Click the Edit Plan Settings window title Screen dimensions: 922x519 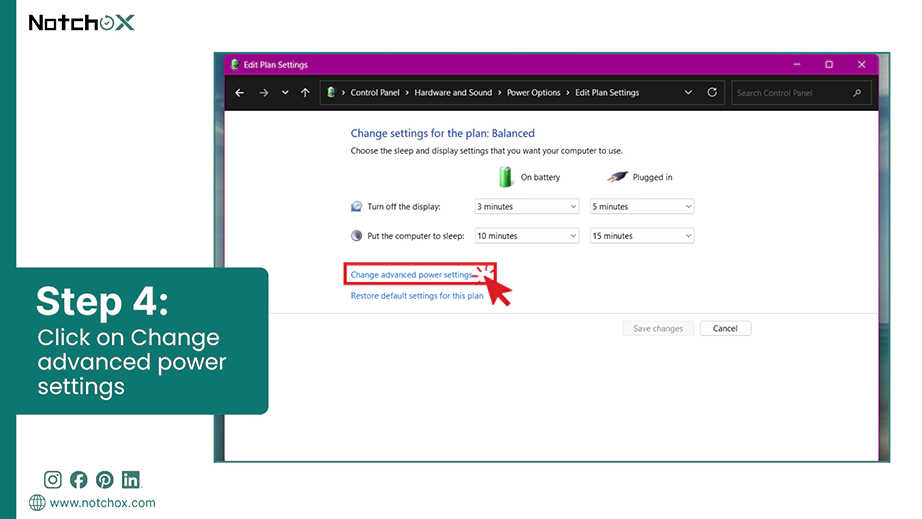tap(275, 65)
